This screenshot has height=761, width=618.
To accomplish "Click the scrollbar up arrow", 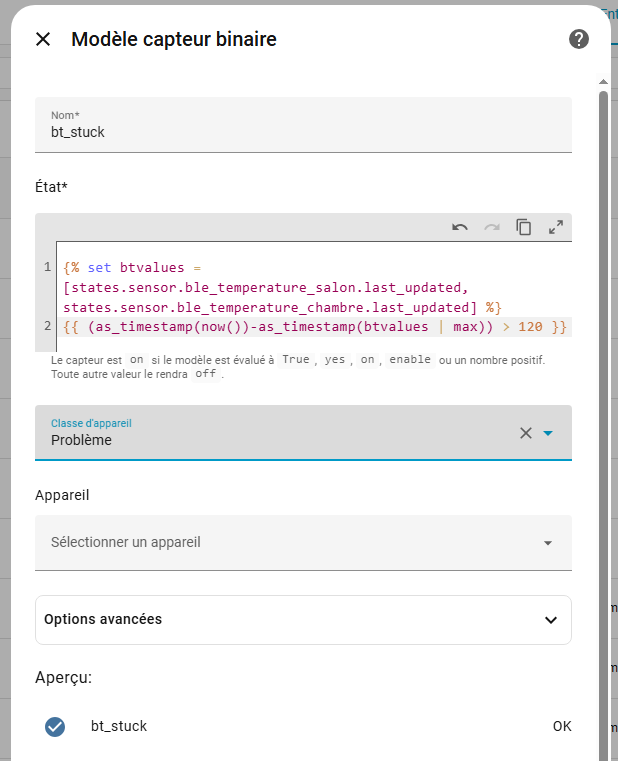I will pos(604,81).
